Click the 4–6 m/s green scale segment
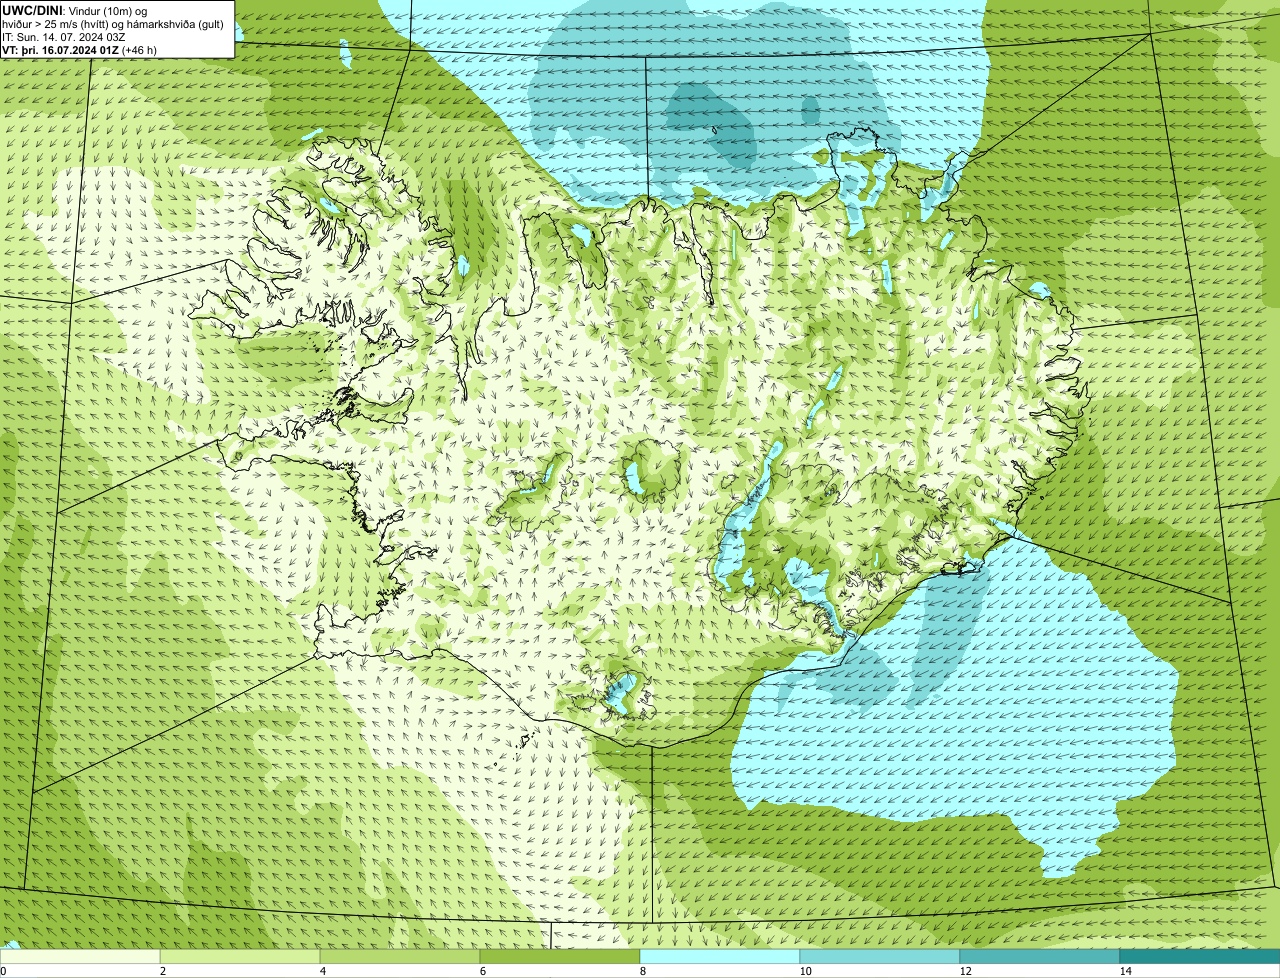This screenshot has width=1280, height=978. (x=400, y=956)
